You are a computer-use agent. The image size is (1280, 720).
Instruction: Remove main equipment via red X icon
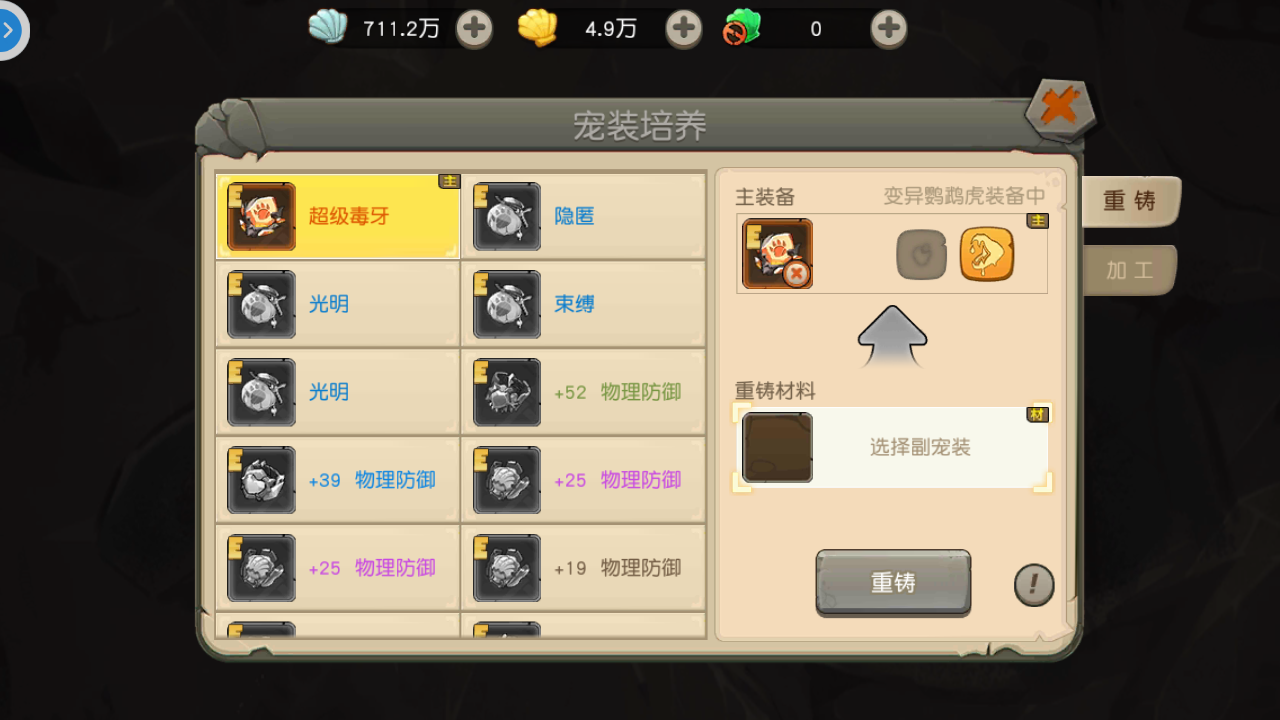796,273
